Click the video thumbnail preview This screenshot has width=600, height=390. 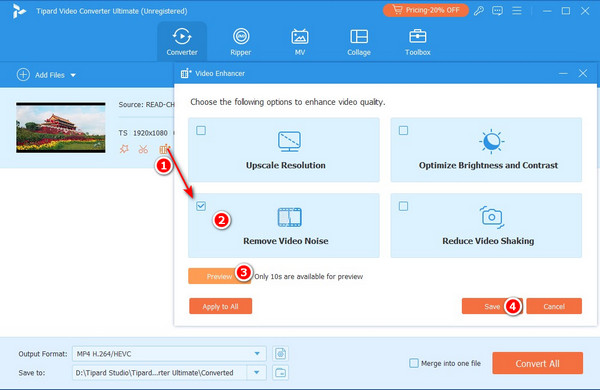(61, 127)
